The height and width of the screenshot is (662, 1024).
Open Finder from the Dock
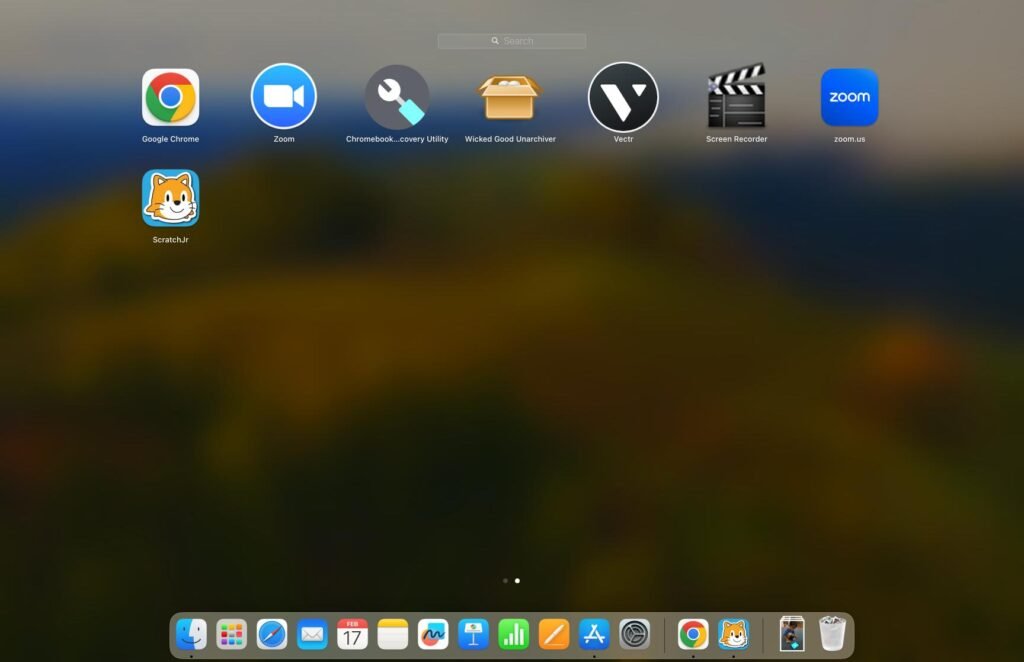click(191, 634)
